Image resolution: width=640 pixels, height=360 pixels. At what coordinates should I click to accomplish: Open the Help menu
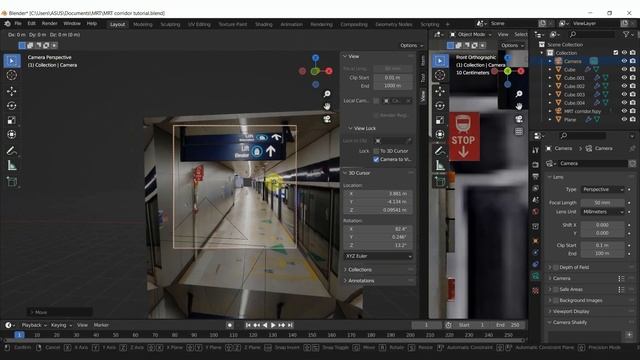(x=92, y=24)
